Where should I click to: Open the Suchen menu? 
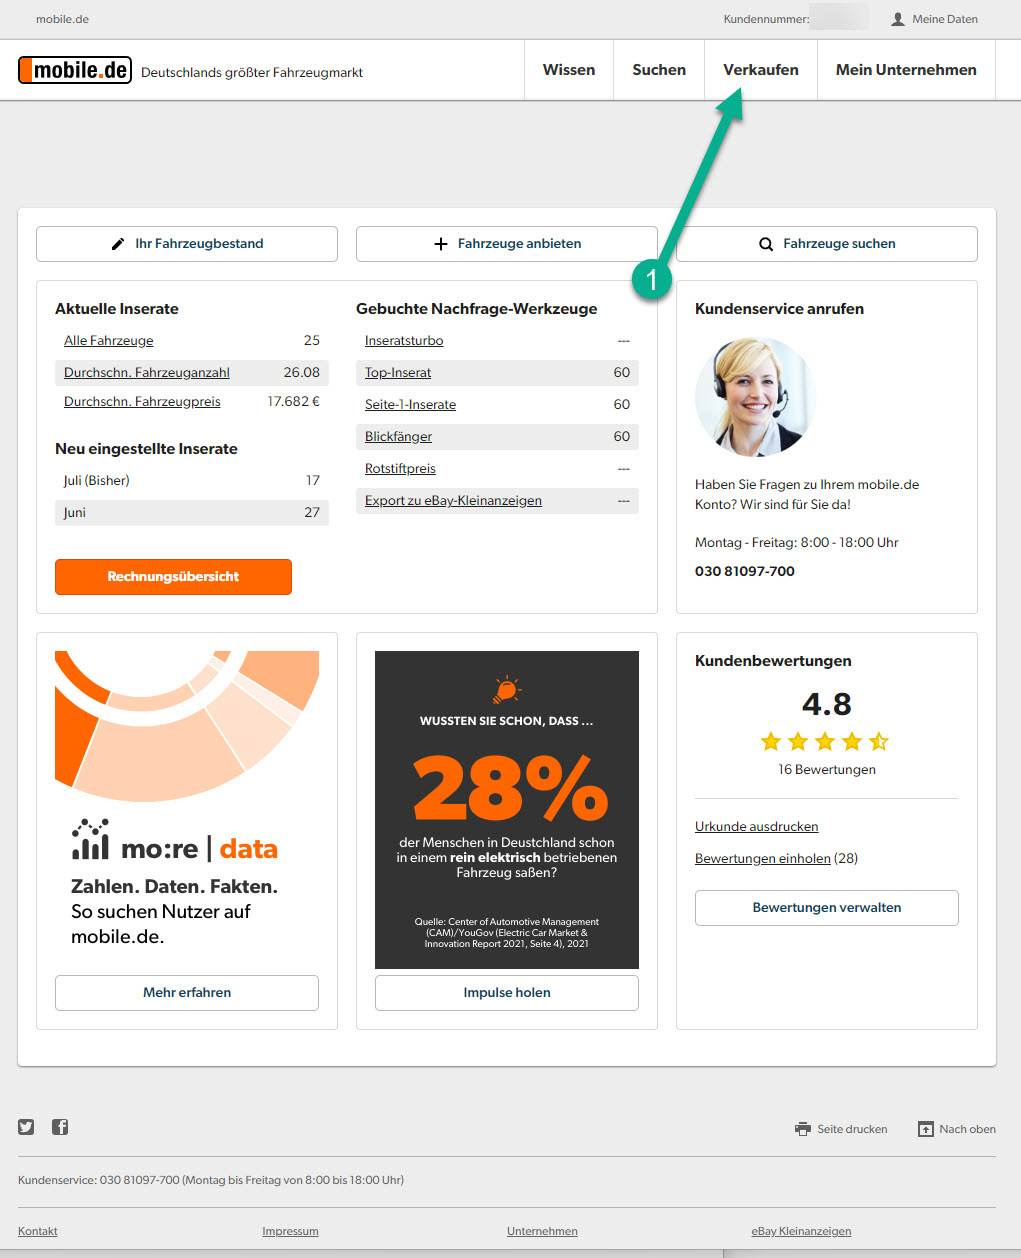(659, 70)
